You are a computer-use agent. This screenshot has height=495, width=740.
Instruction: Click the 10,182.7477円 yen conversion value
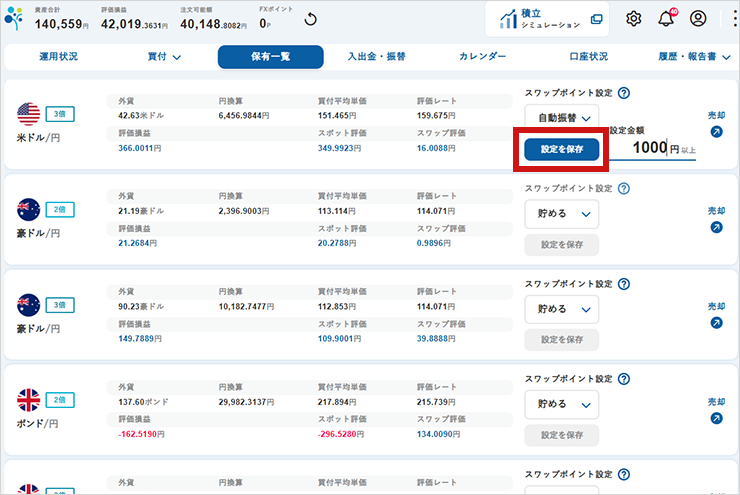tap(246, 307)
